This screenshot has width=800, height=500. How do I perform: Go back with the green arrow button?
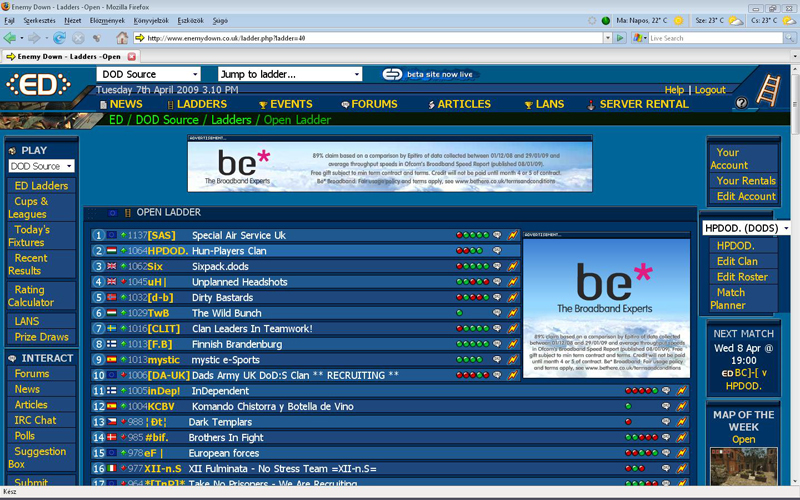pos(10,38)
